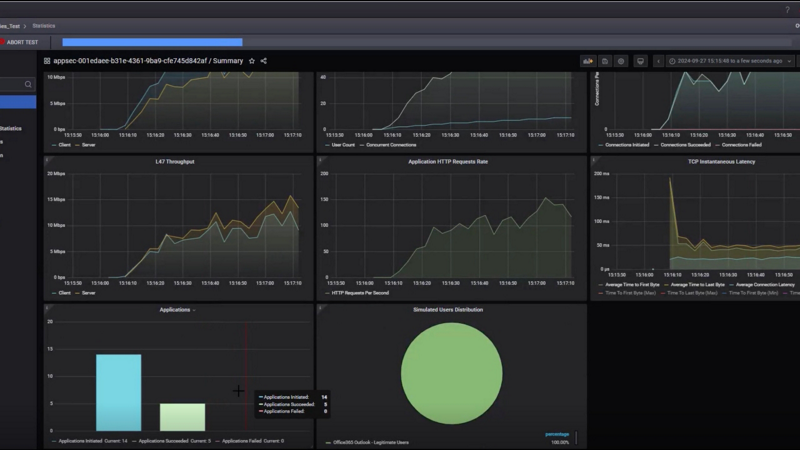
Task: Click the search magnifier in sidebar
Action: 28,84
